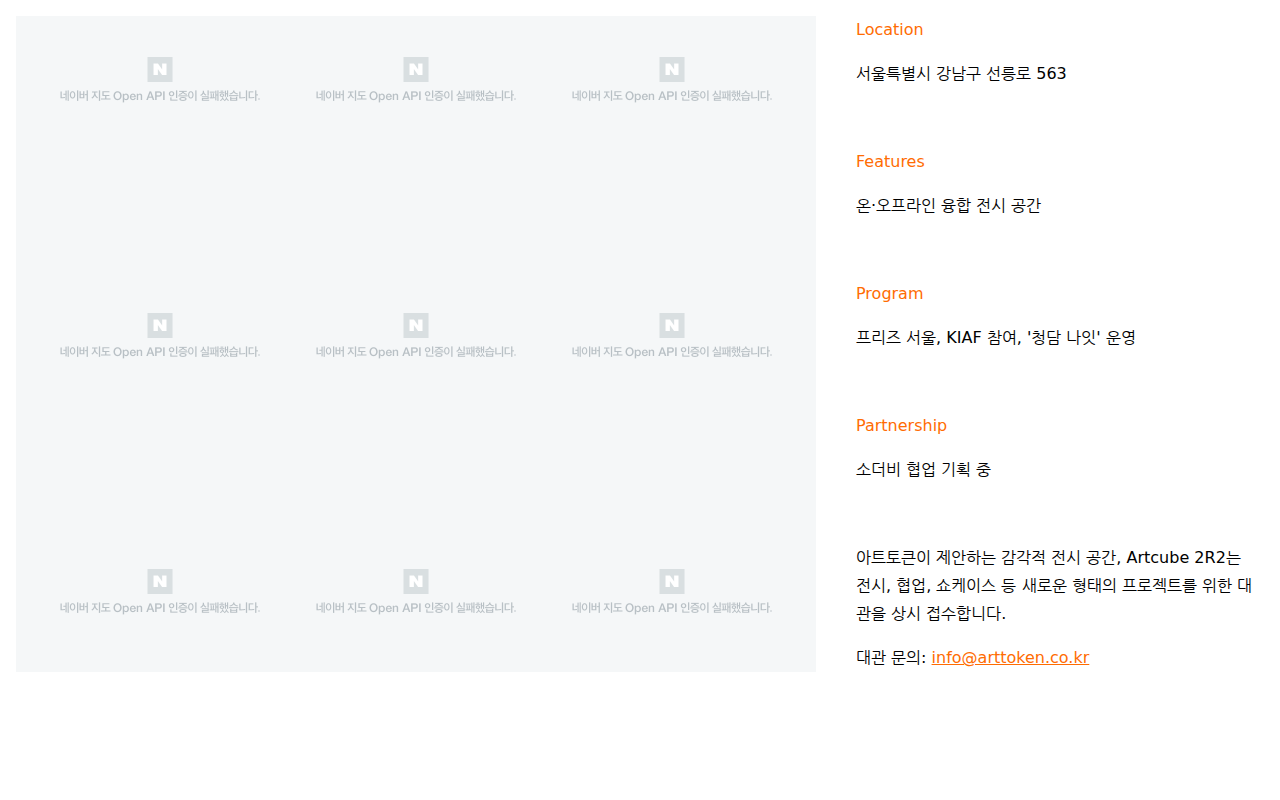
Task: Click the center Naver map N icon
Action: point(416,325)
